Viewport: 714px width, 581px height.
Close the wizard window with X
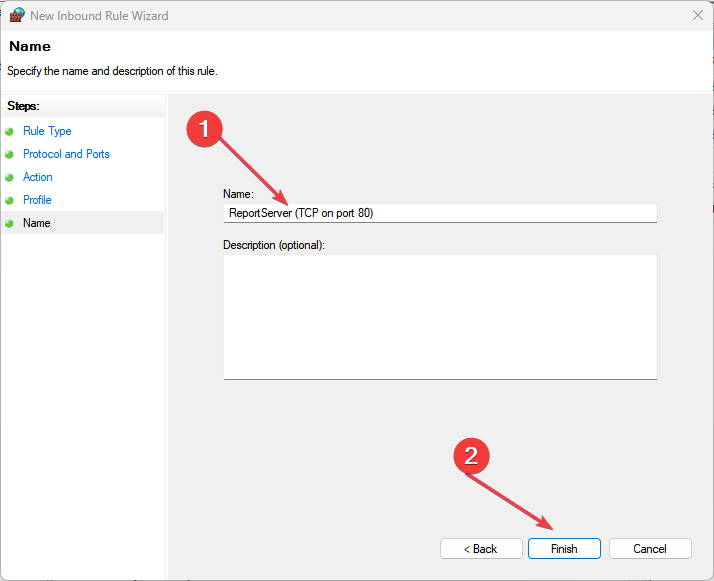696,15
